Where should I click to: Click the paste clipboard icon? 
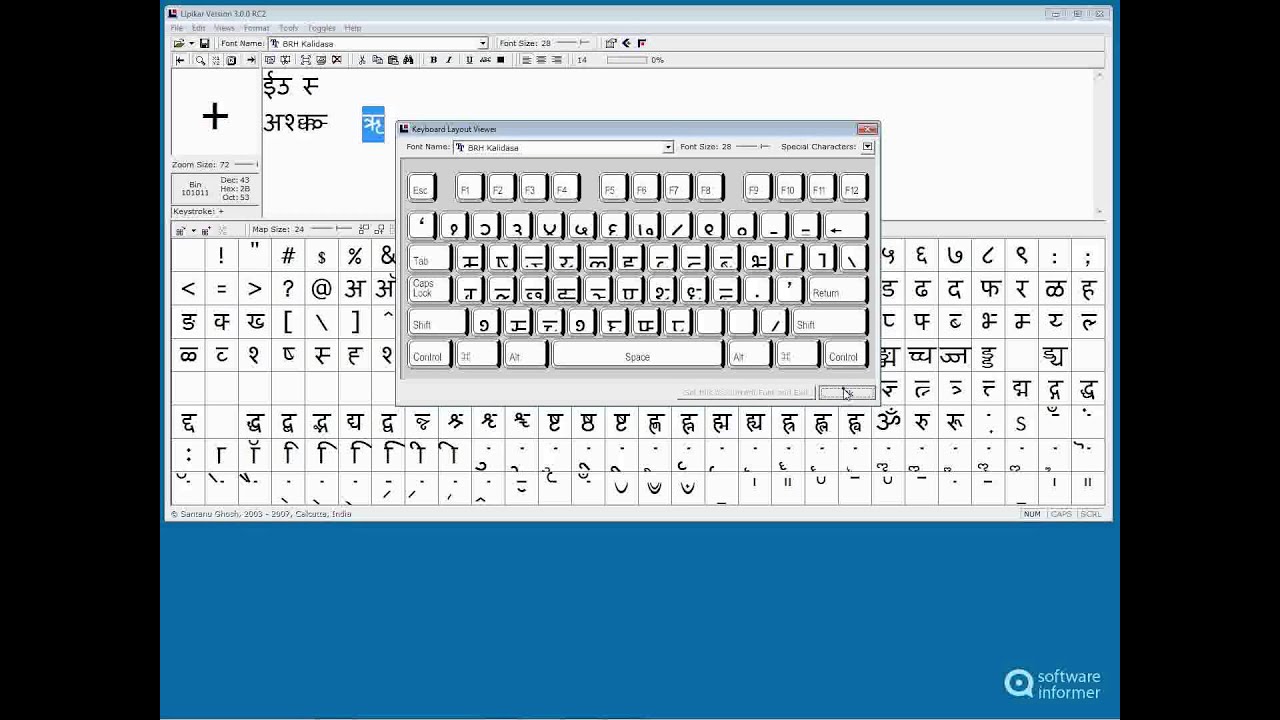coord(392,60)
